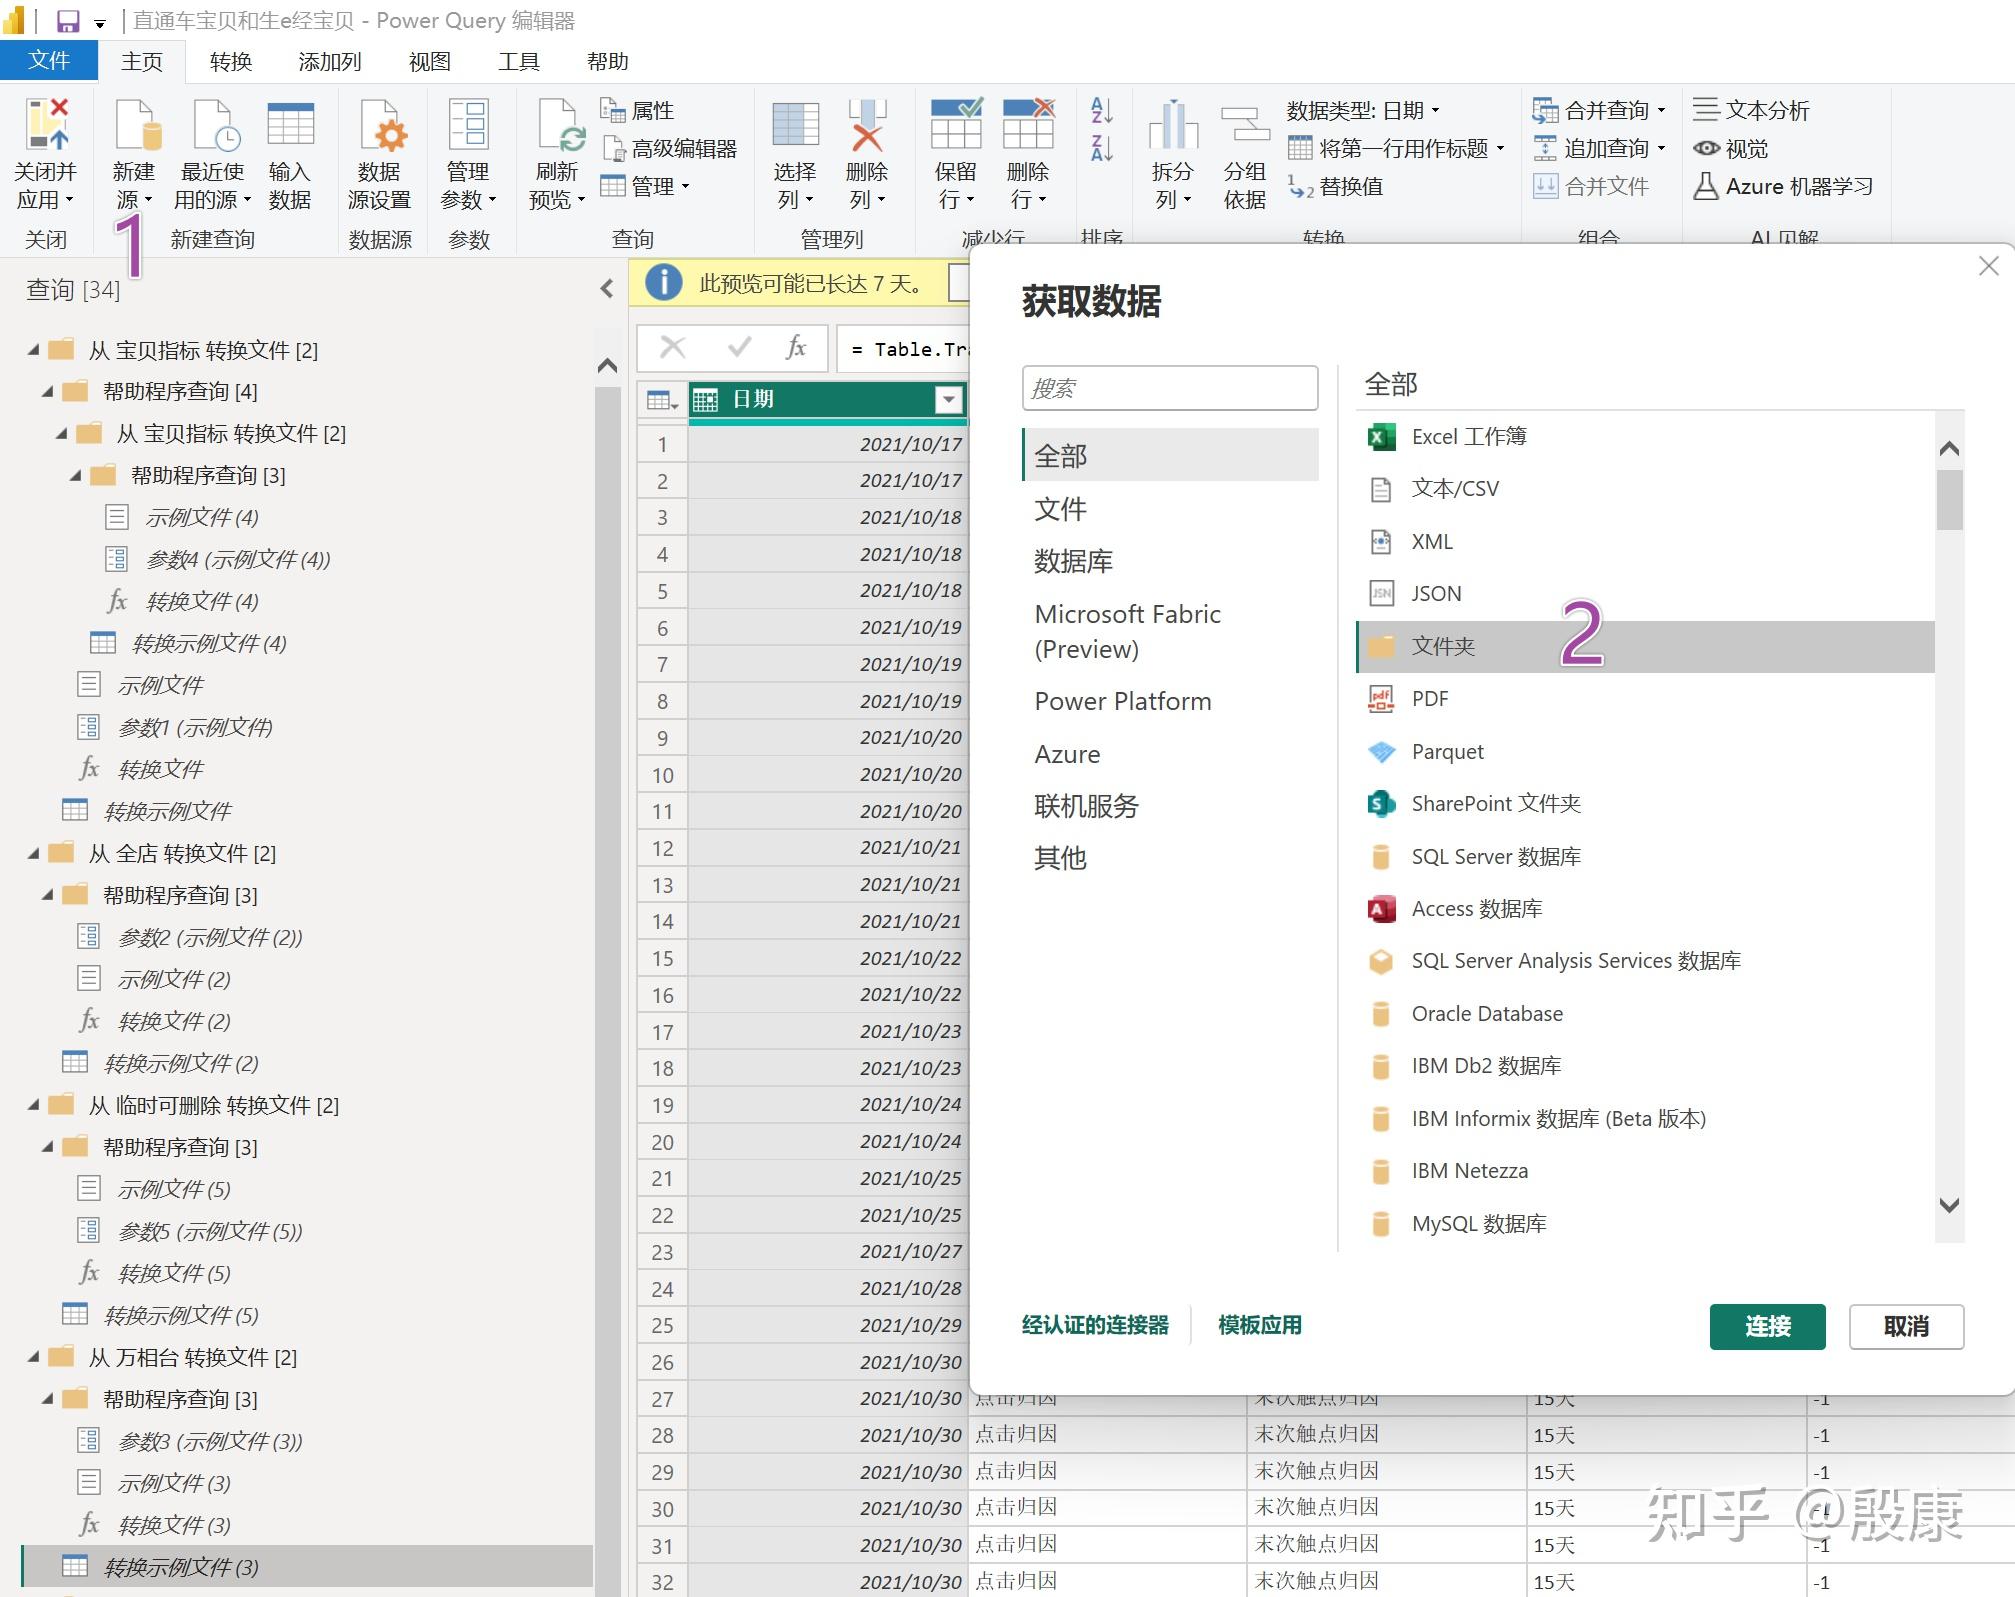This screenshot has width=2015, height=1597.
Task: Click the 连接 button
Action: tap(1766, 1326)
